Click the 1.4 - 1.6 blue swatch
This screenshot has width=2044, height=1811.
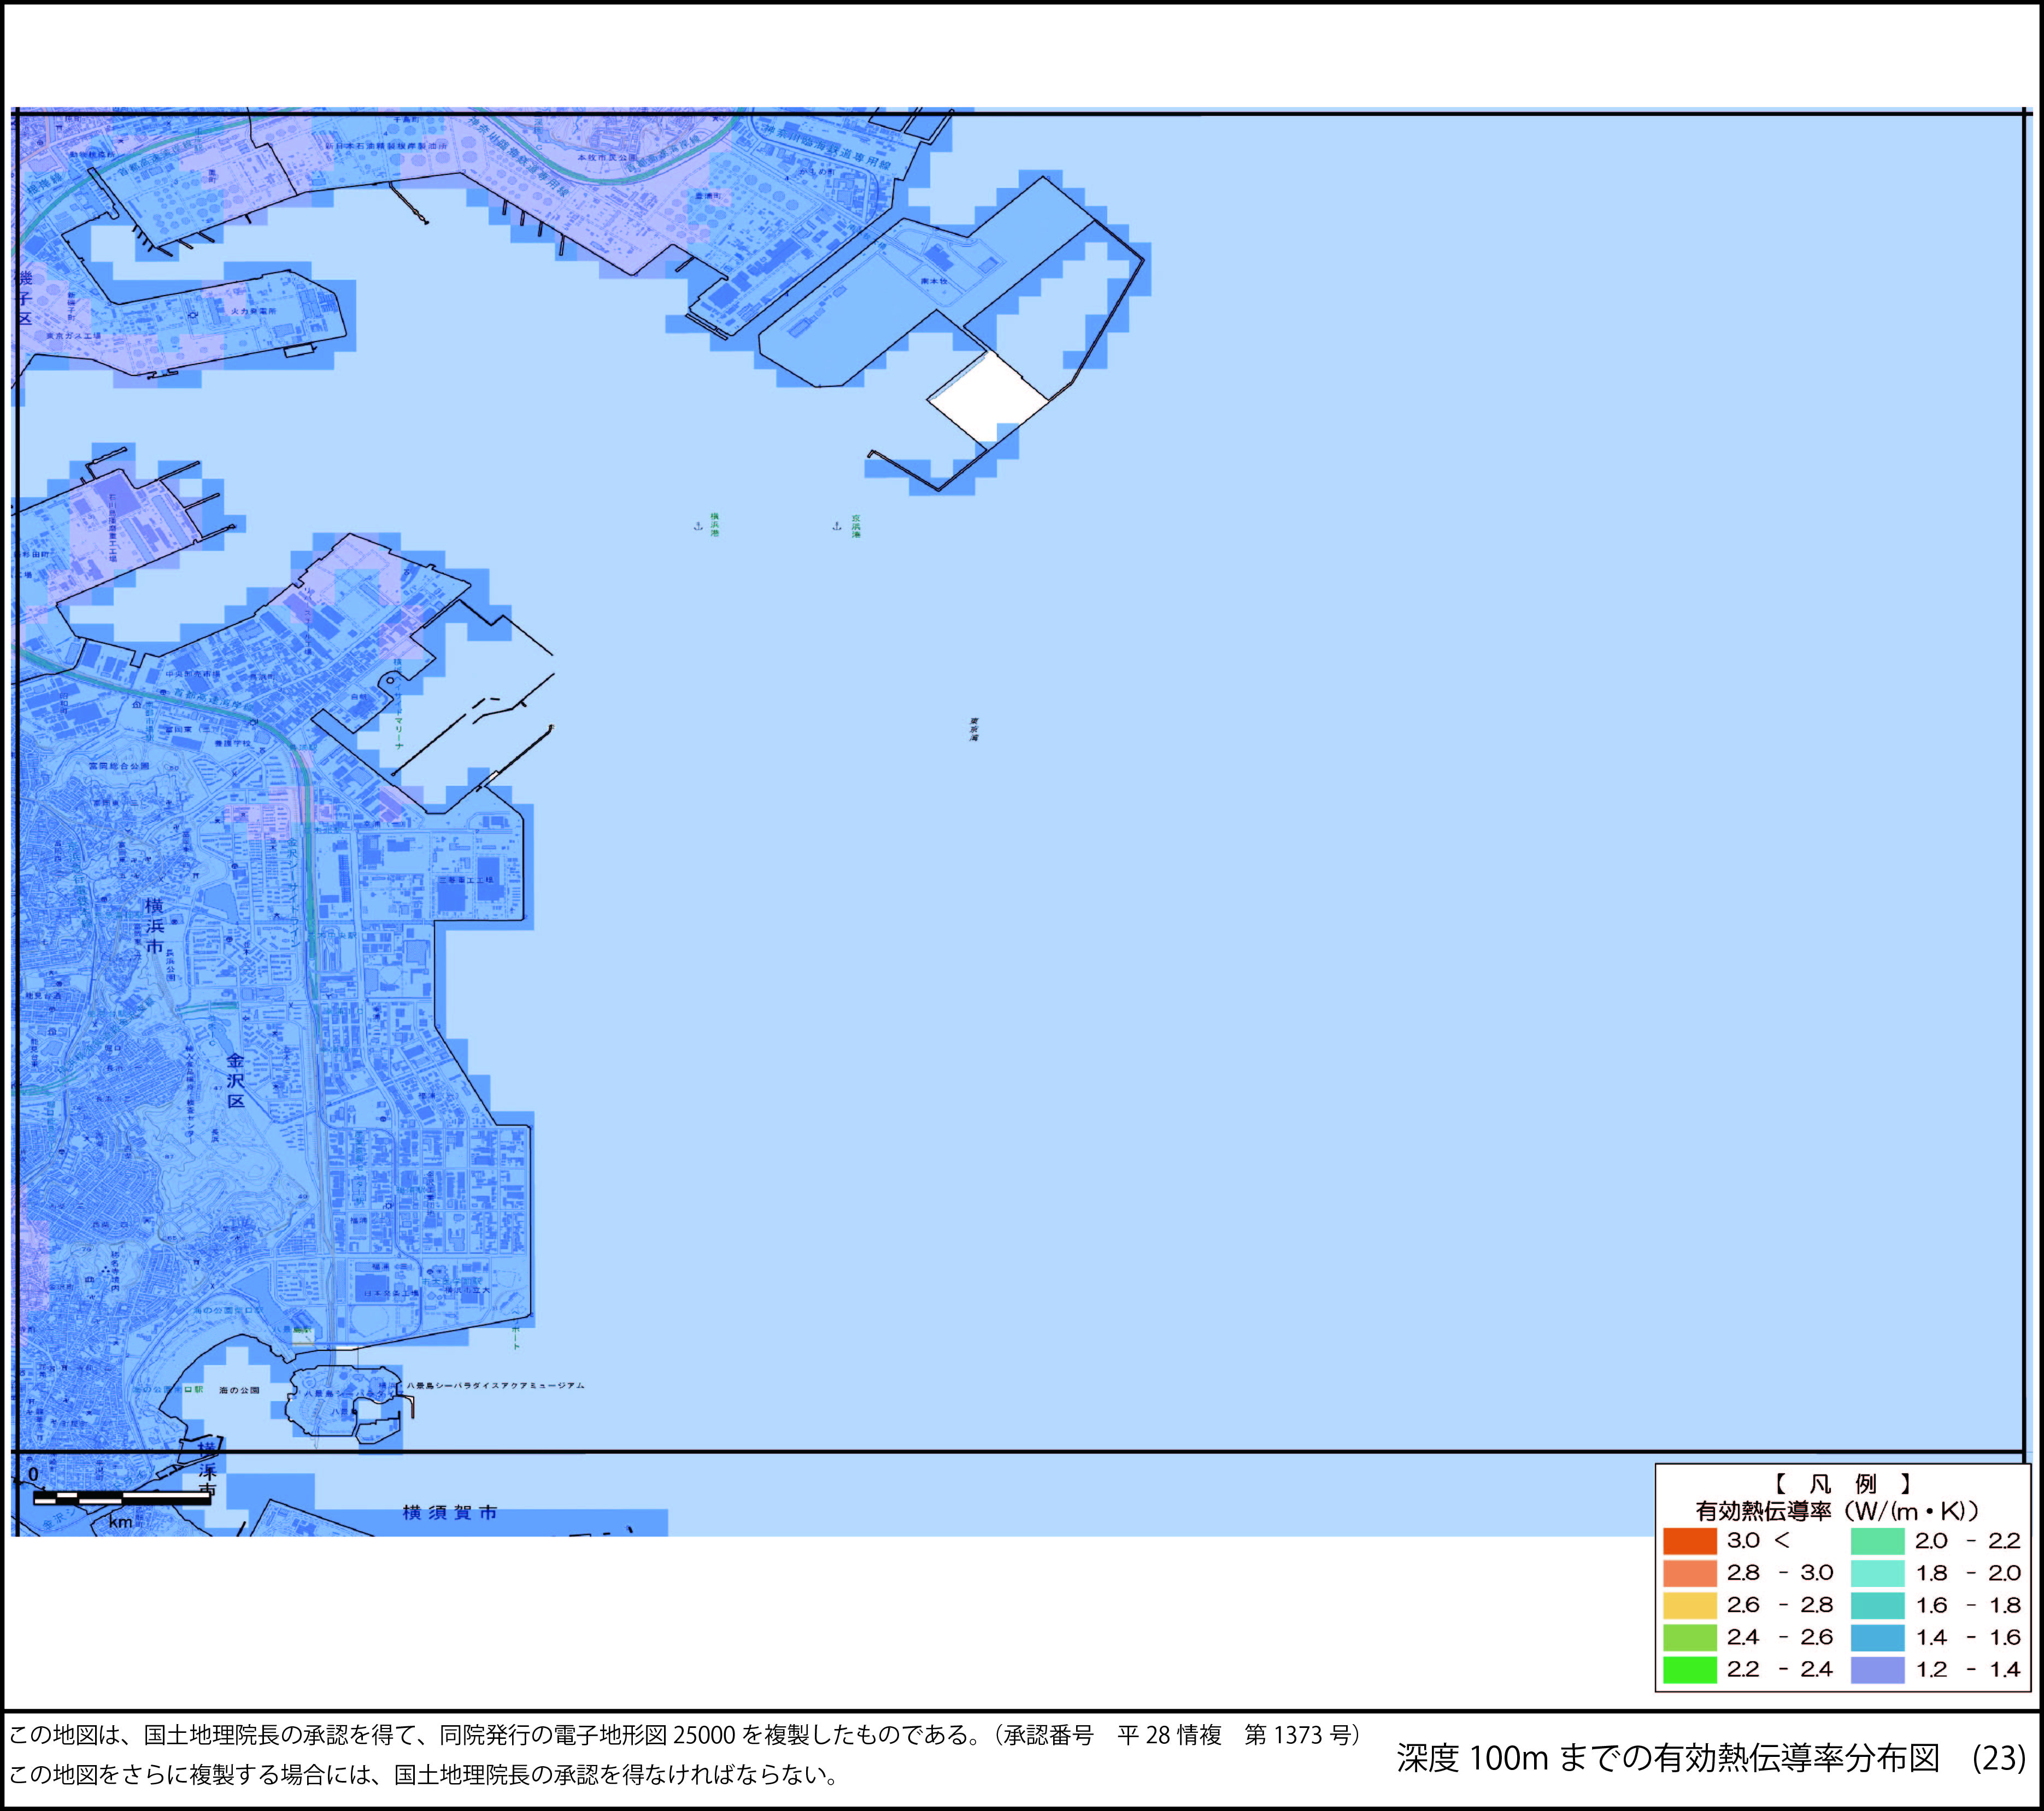(x=1877, y=1637)
